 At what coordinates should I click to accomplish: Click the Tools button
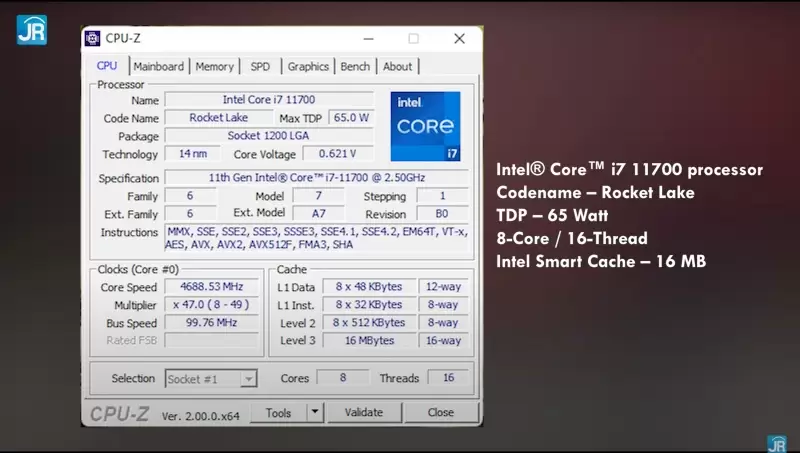pyautogui.click(x=279, y=413)
